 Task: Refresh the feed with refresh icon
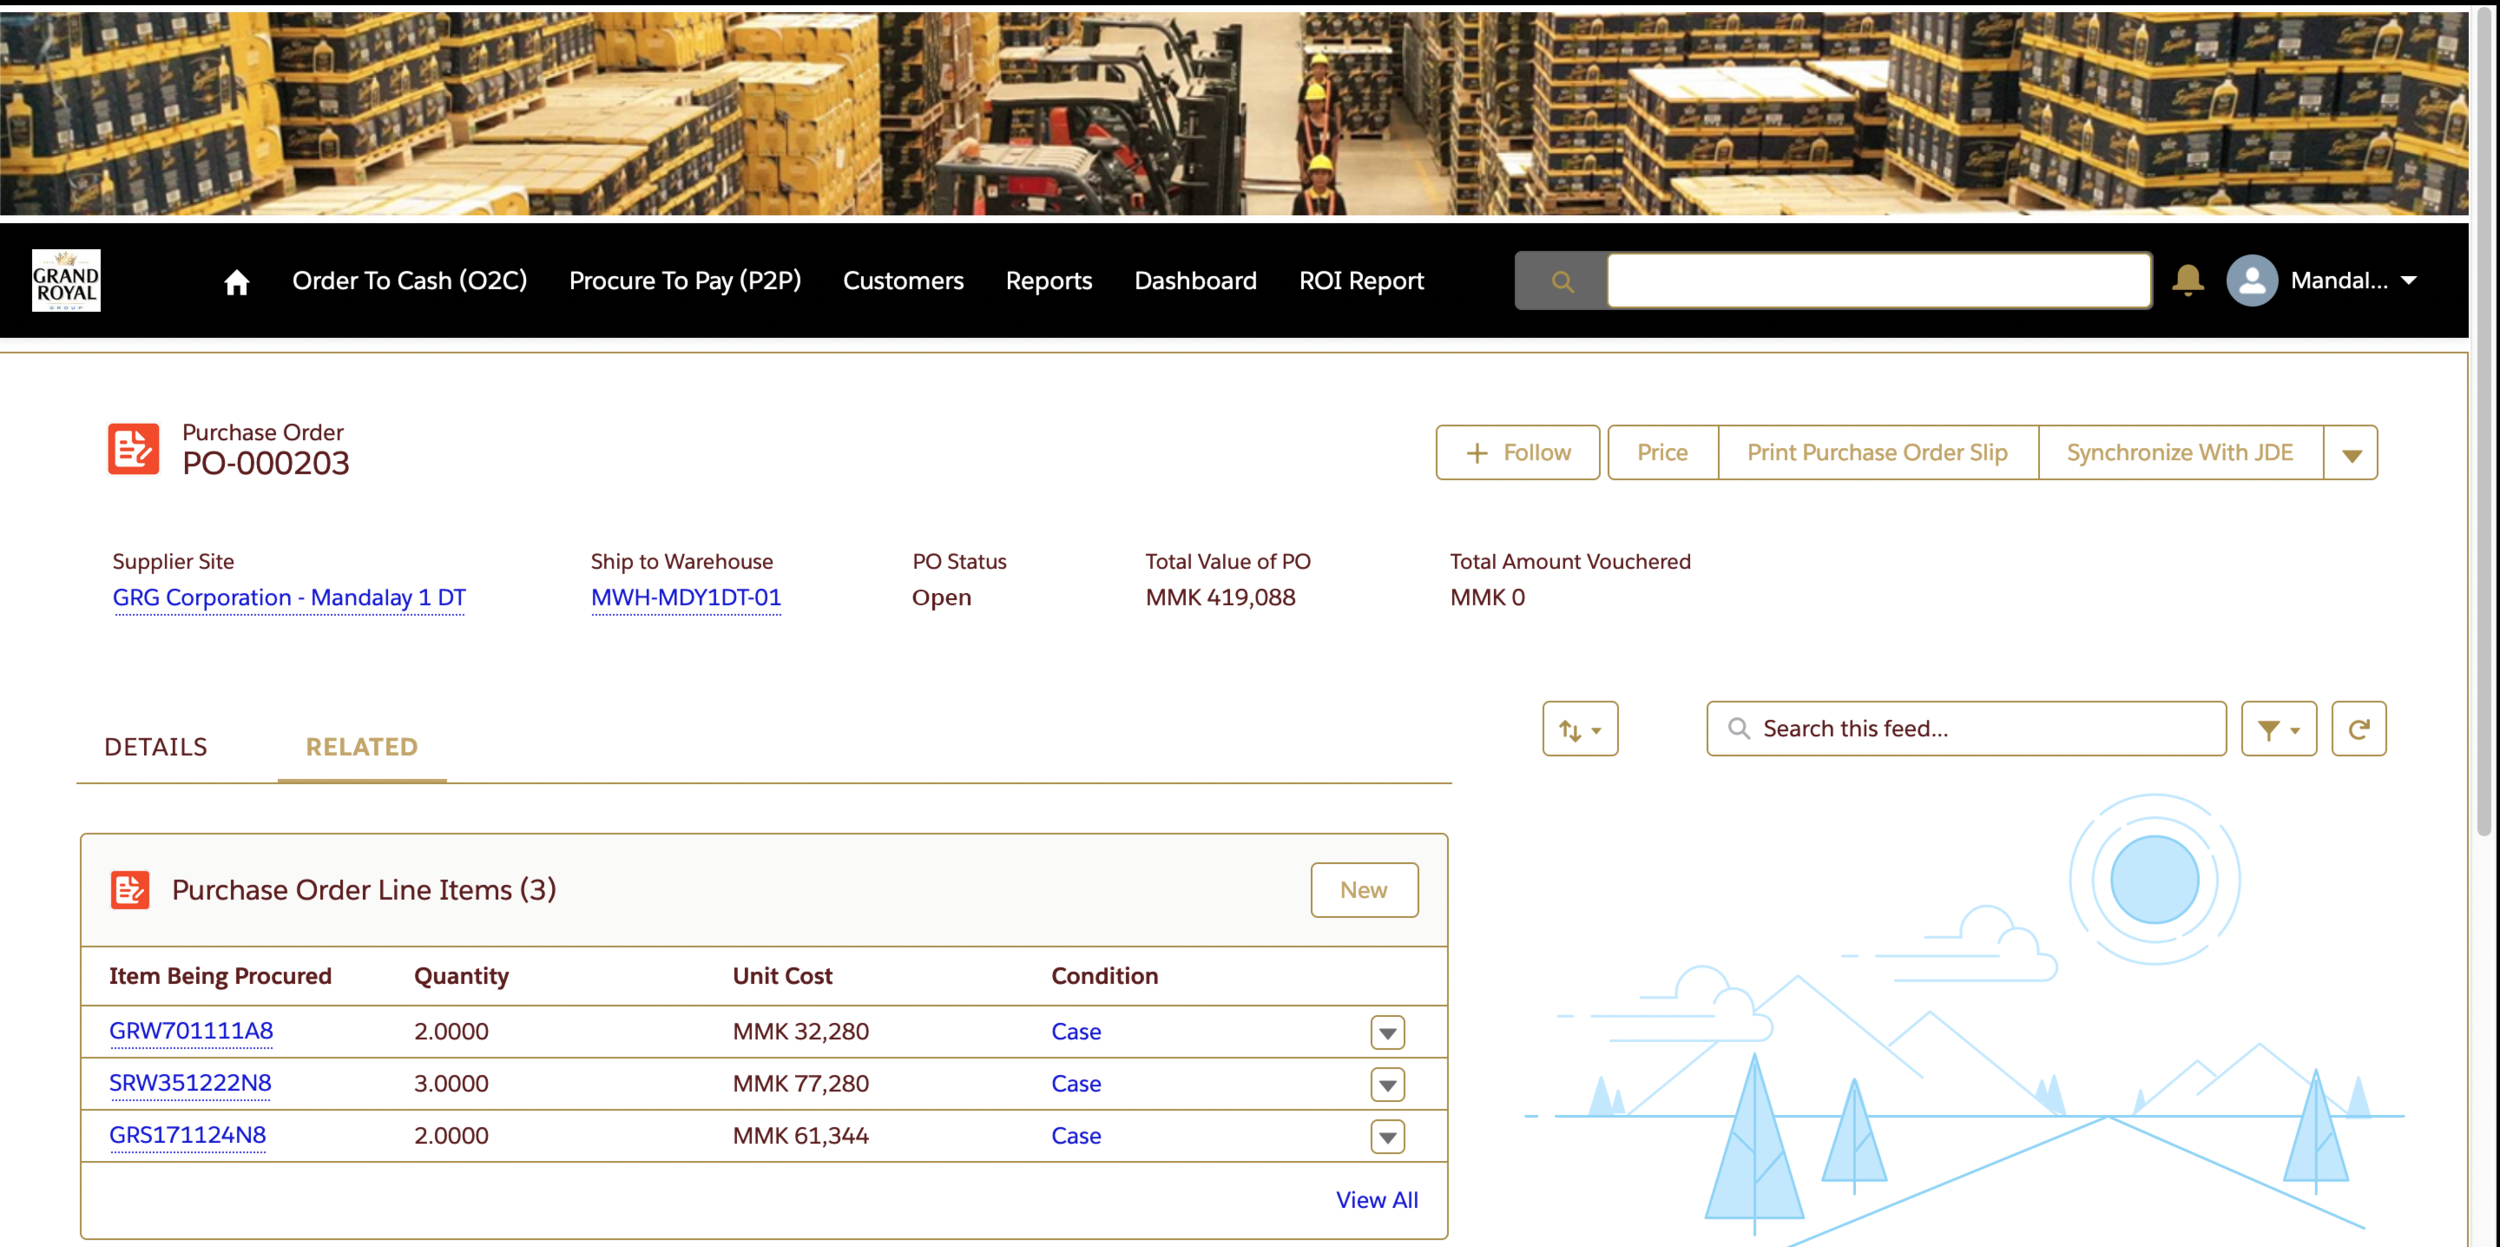pos(2358,729)
